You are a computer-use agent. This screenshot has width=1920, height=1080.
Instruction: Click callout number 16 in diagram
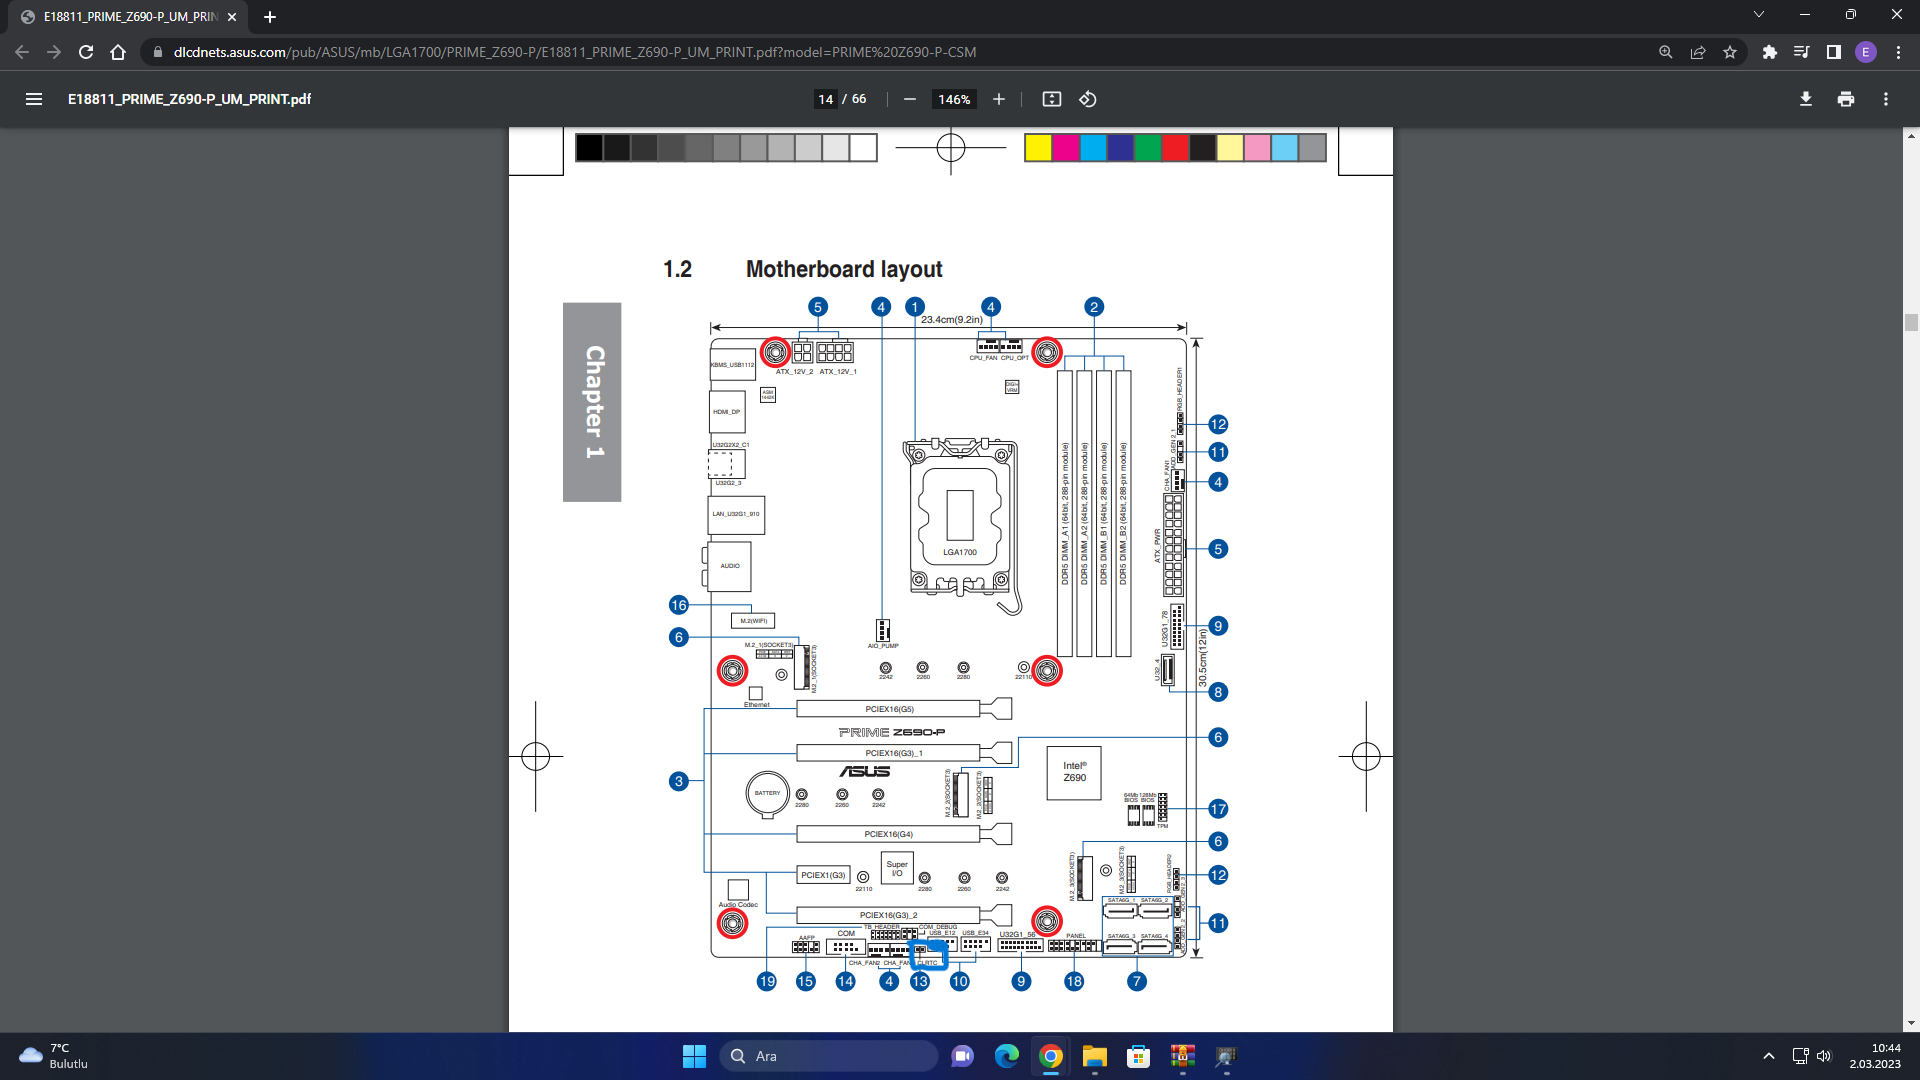click(x=679, y=605)
